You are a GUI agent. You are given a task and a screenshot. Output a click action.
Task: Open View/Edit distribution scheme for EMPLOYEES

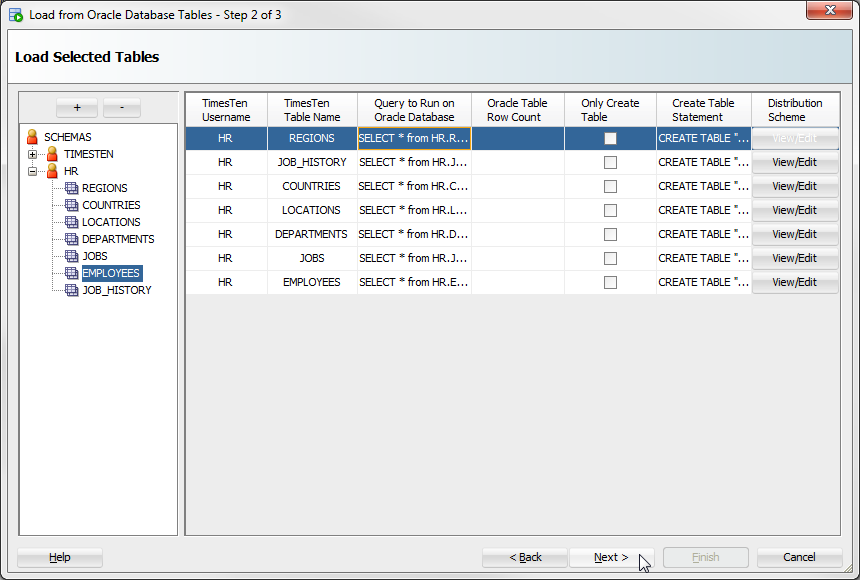click(x=795, y=282)
